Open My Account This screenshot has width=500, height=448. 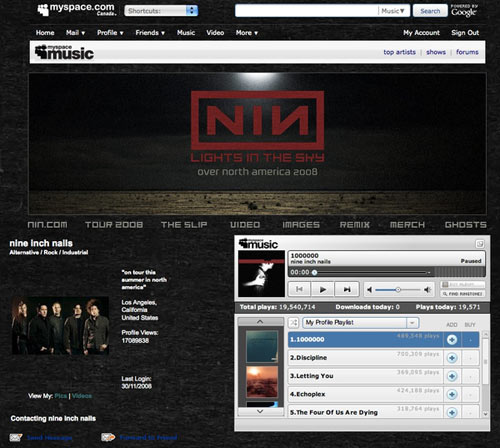[x=421, y=33]
